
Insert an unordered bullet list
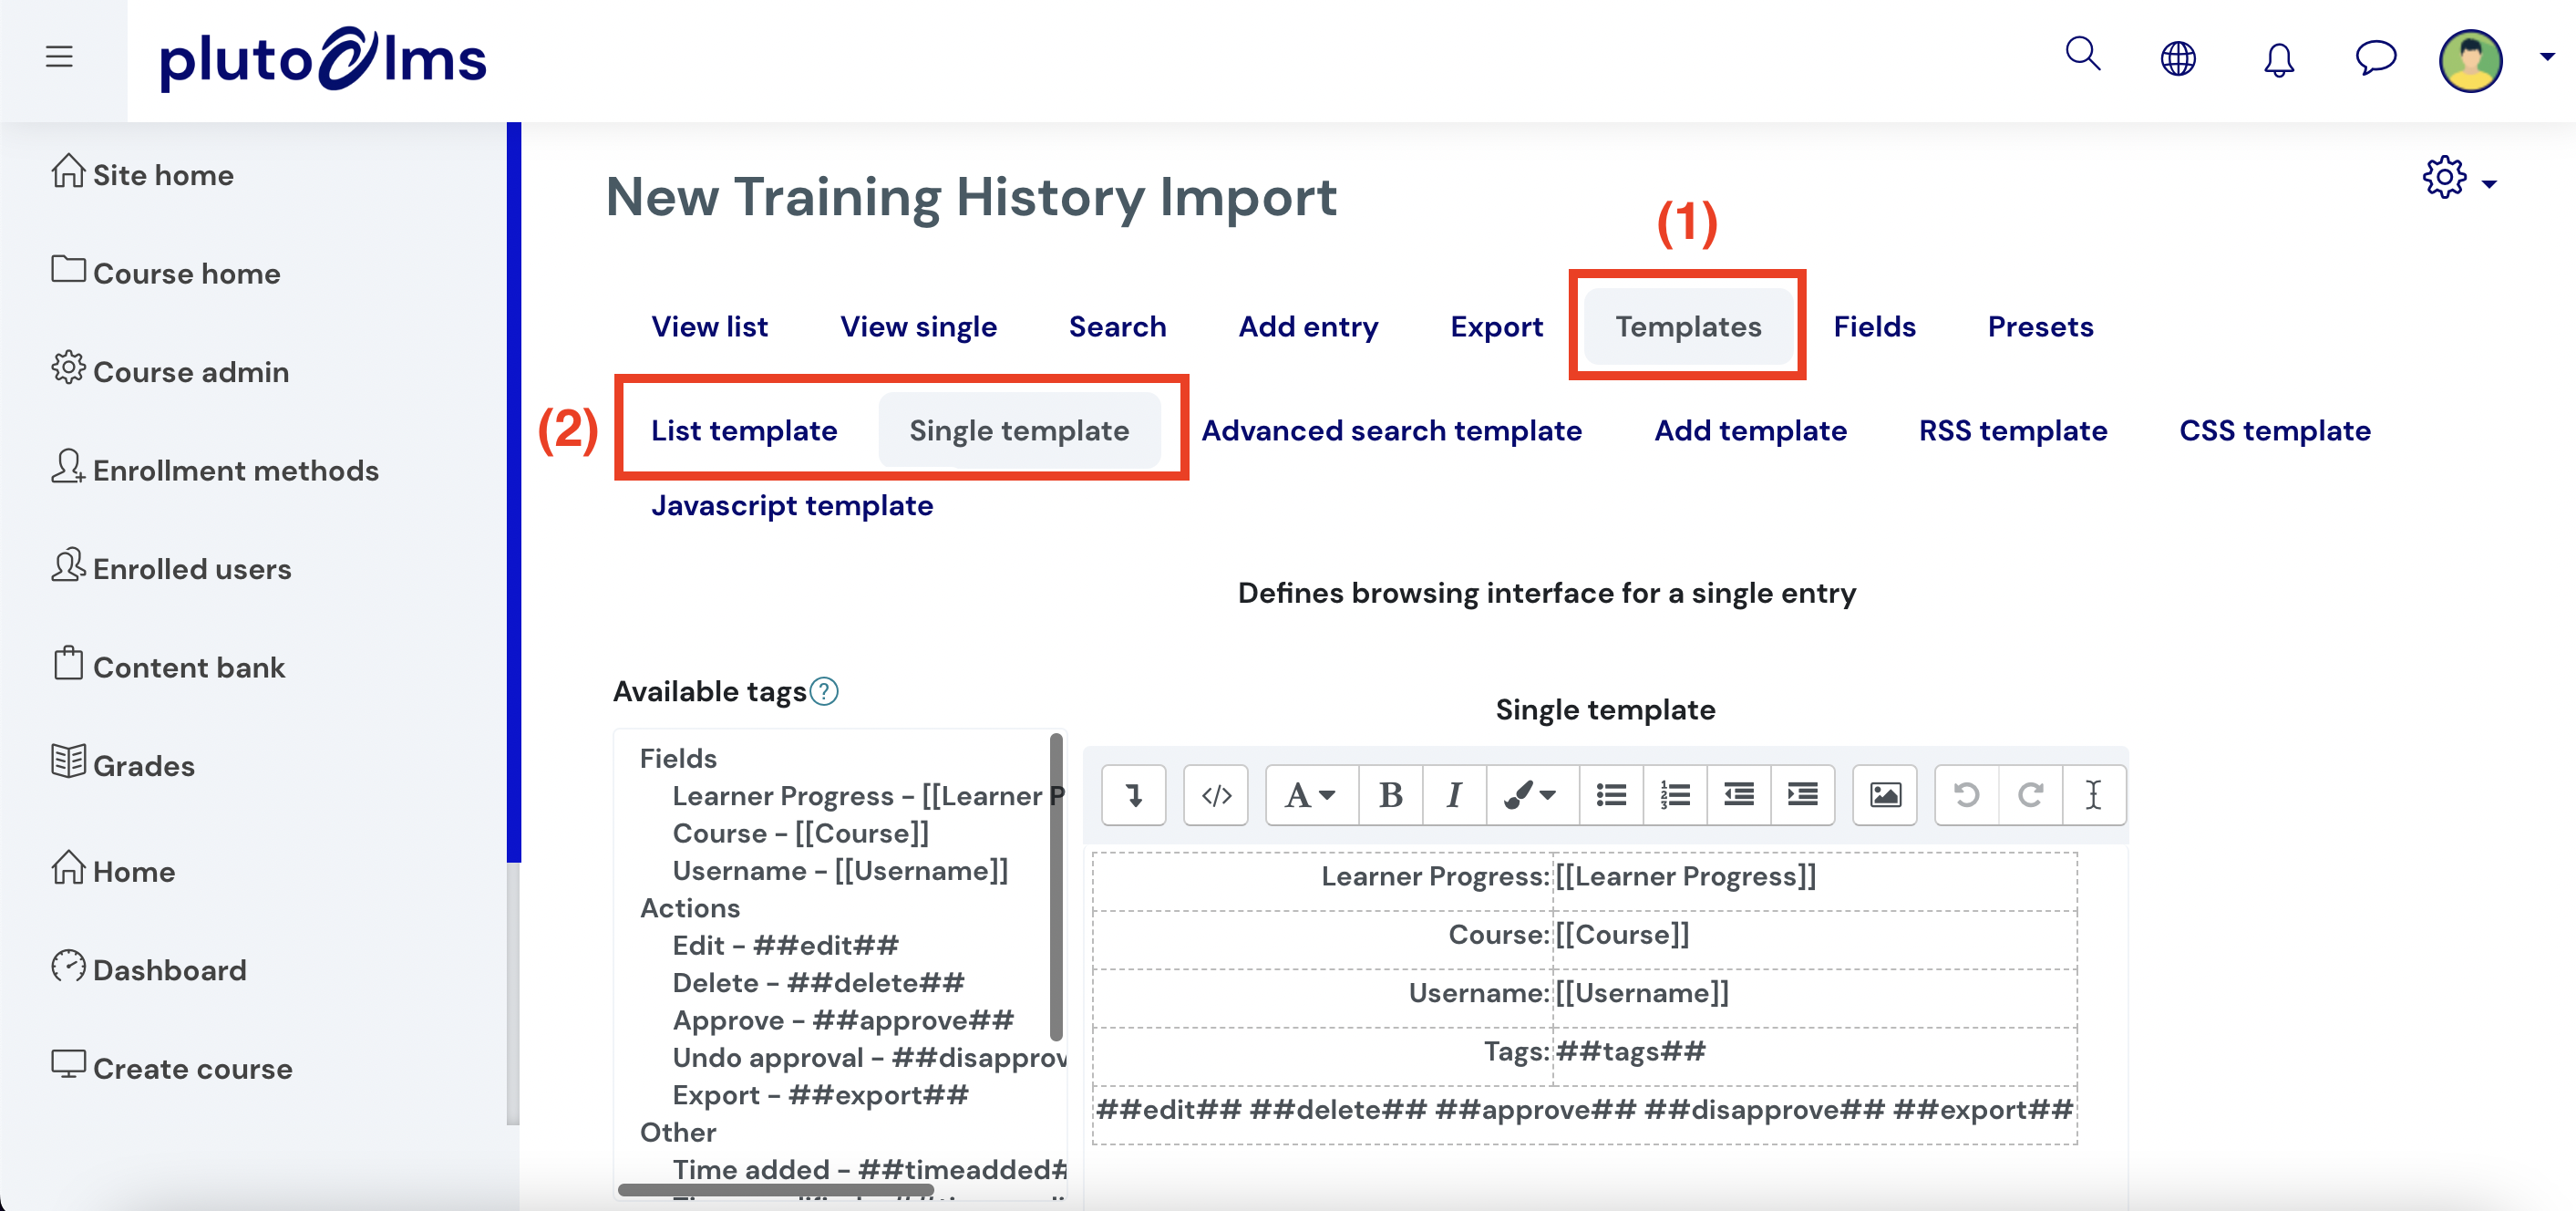[1612, 796]
